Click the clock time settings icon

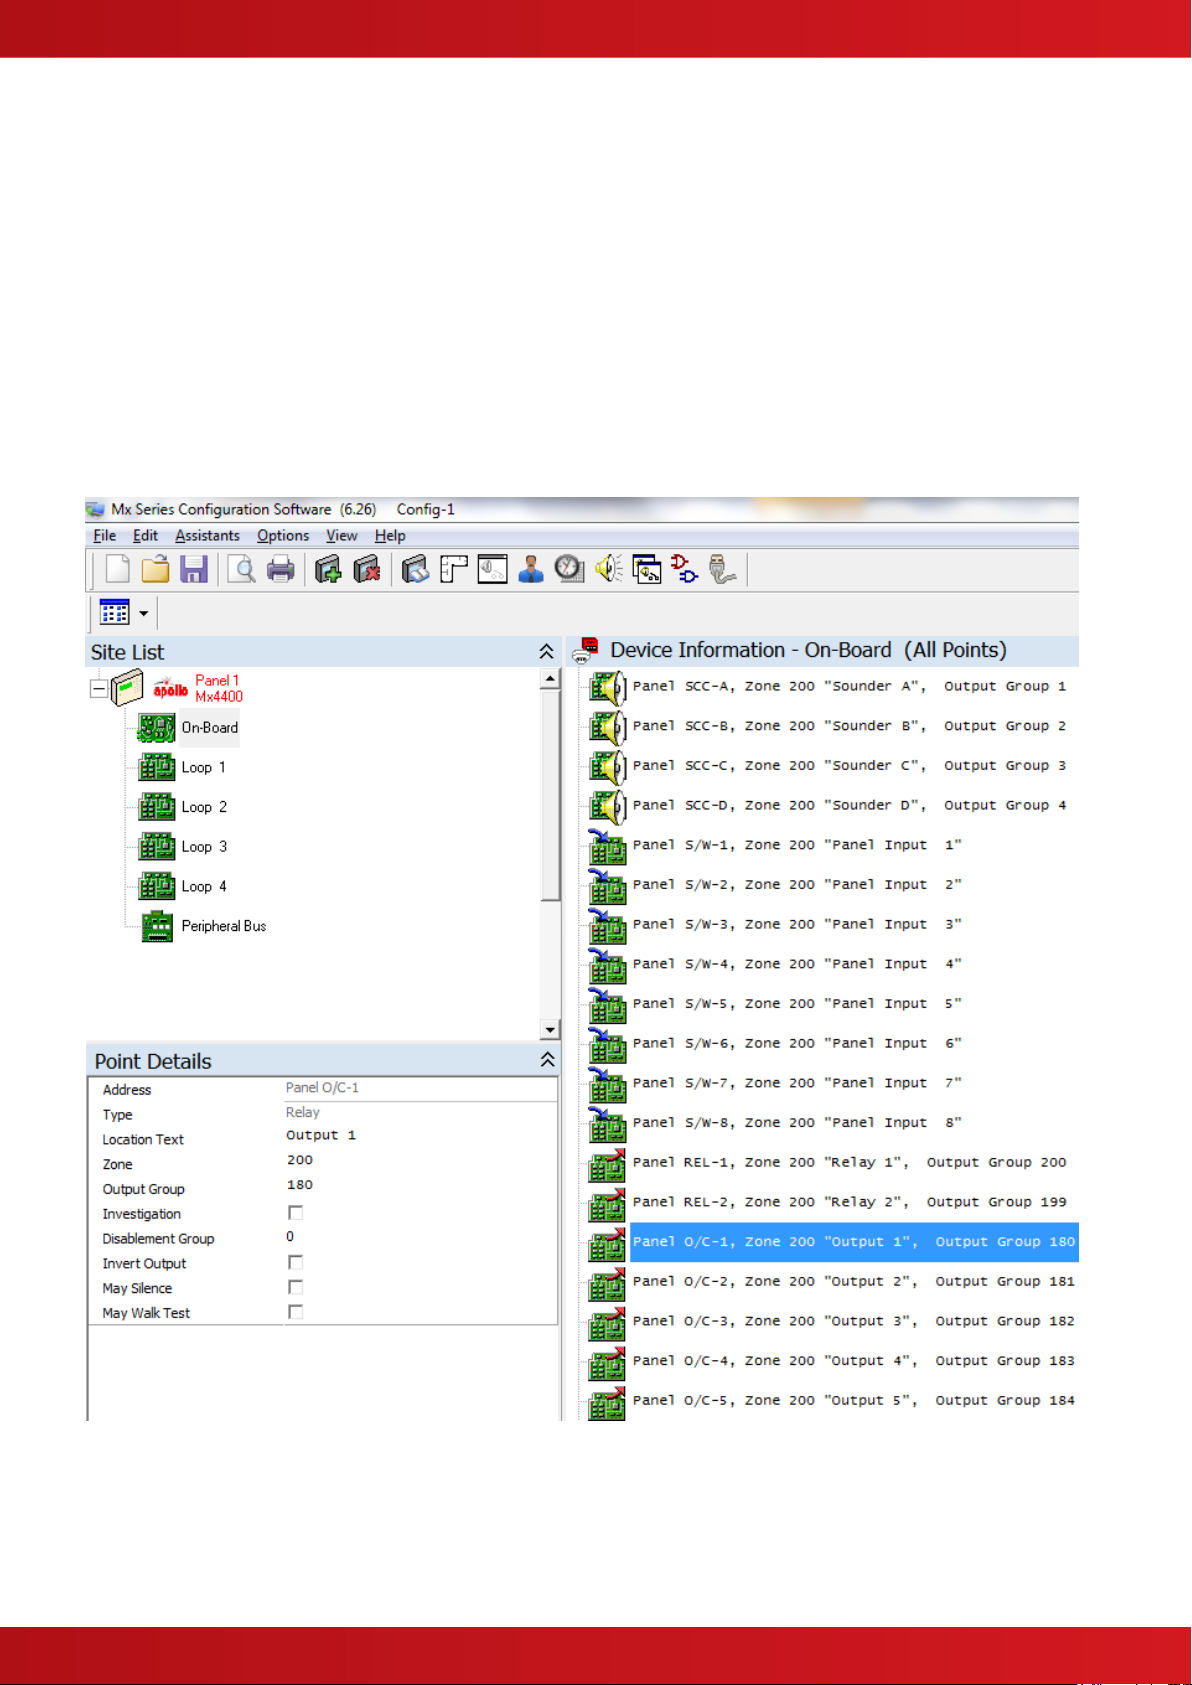coord(569,570)
